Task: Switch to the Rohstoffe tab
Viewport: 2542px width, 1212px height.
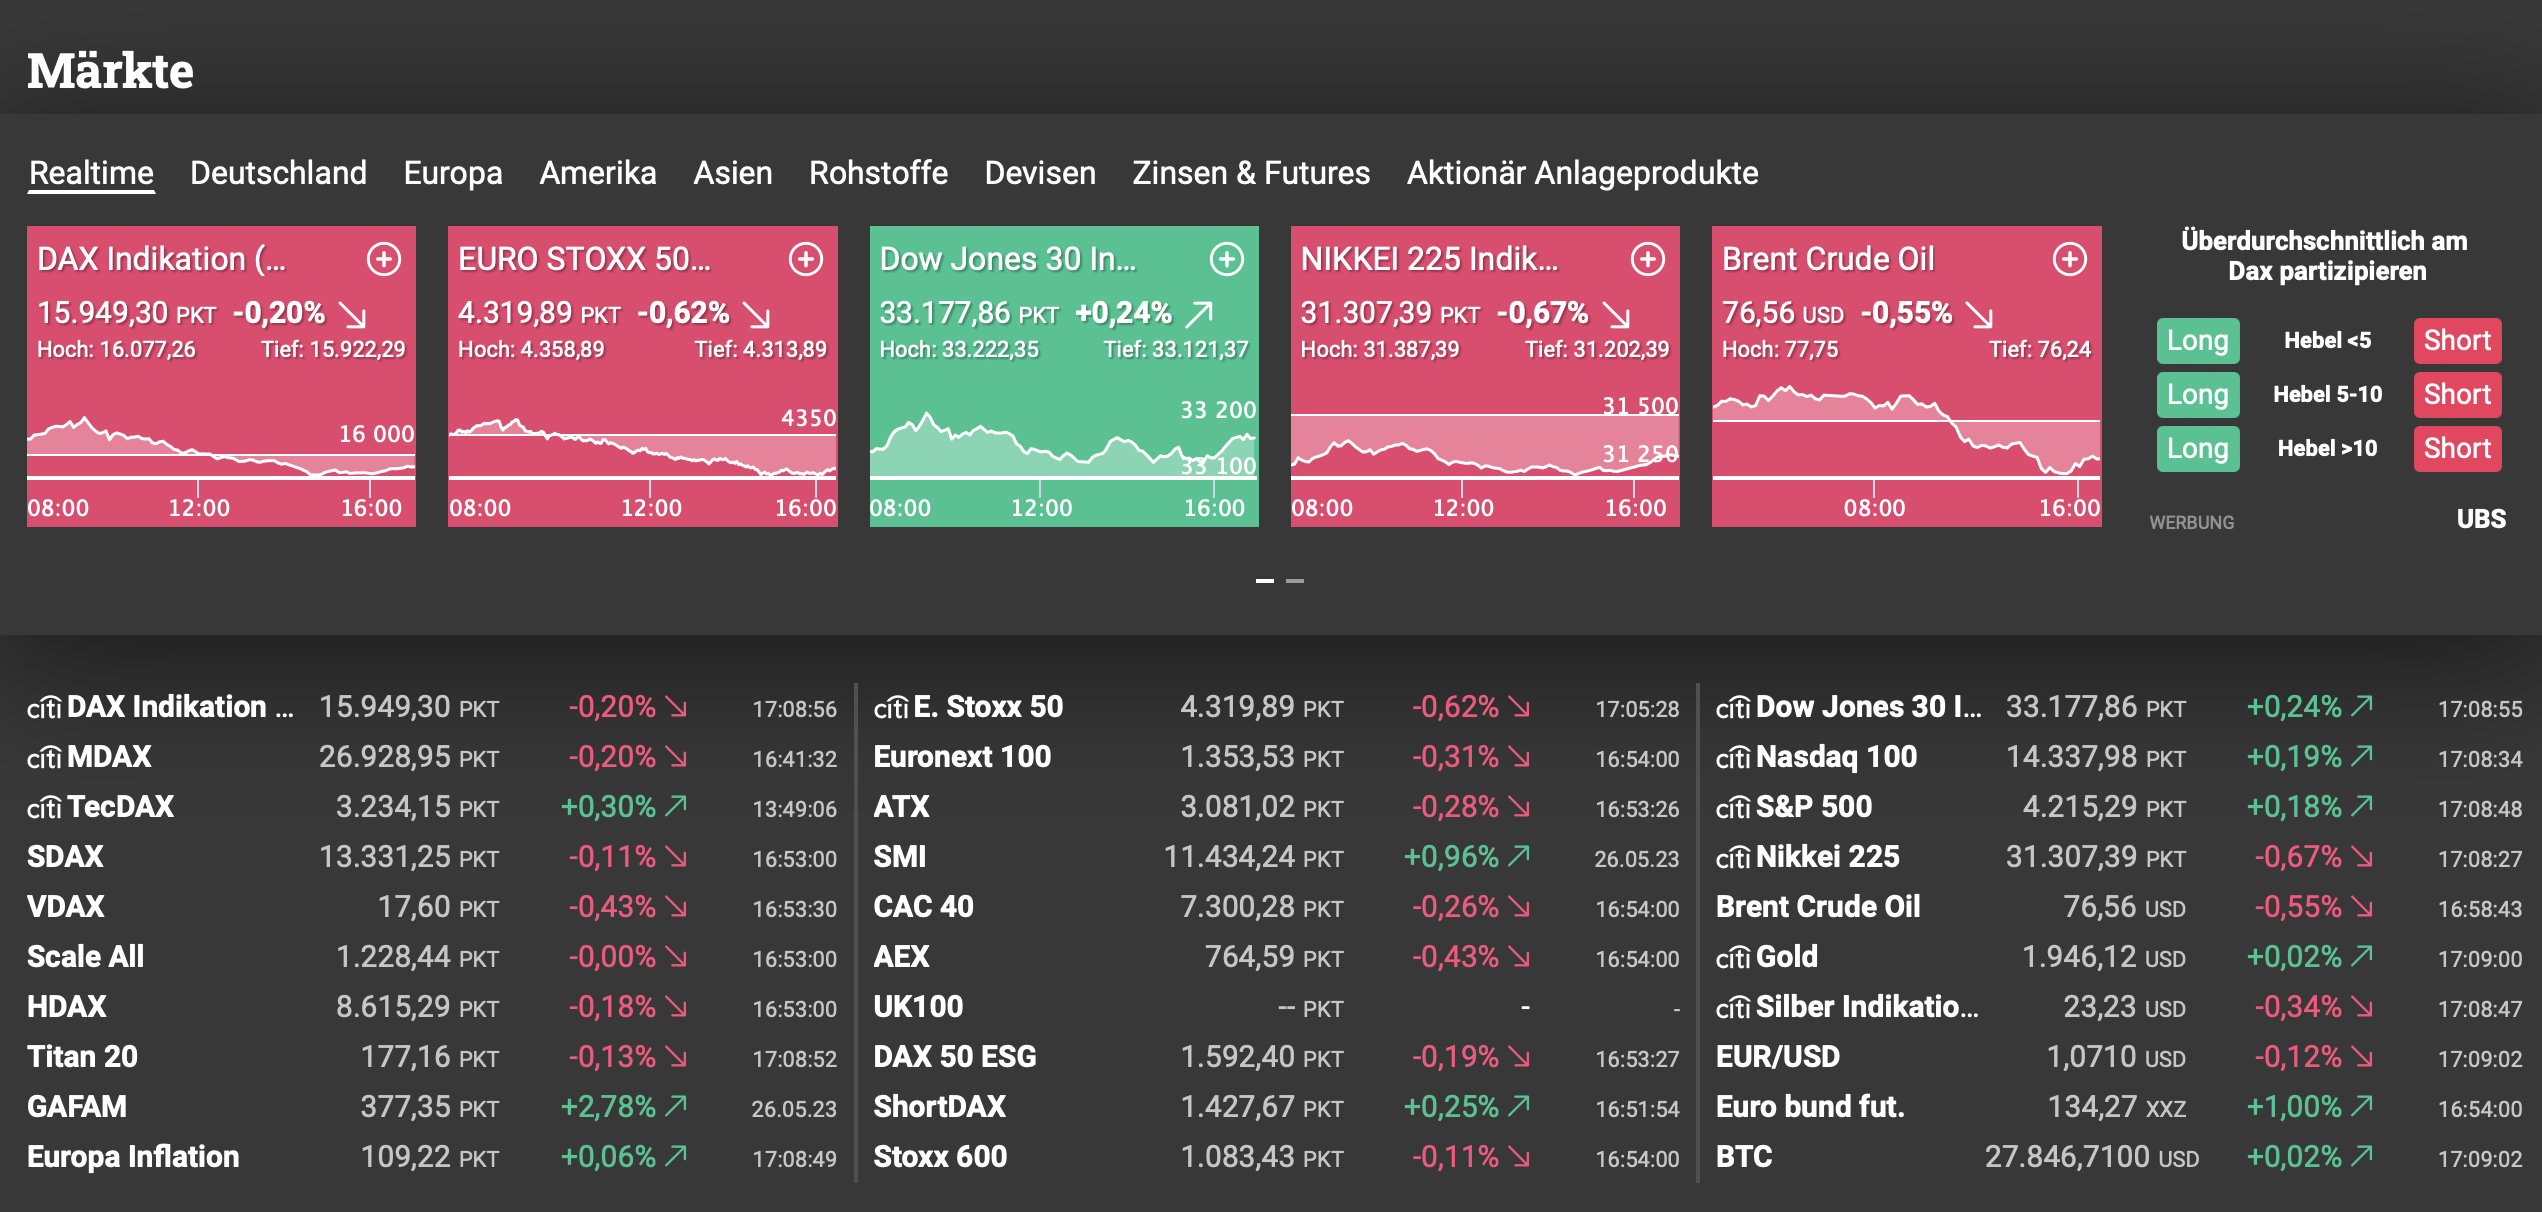Action: [x=878, y=173]
